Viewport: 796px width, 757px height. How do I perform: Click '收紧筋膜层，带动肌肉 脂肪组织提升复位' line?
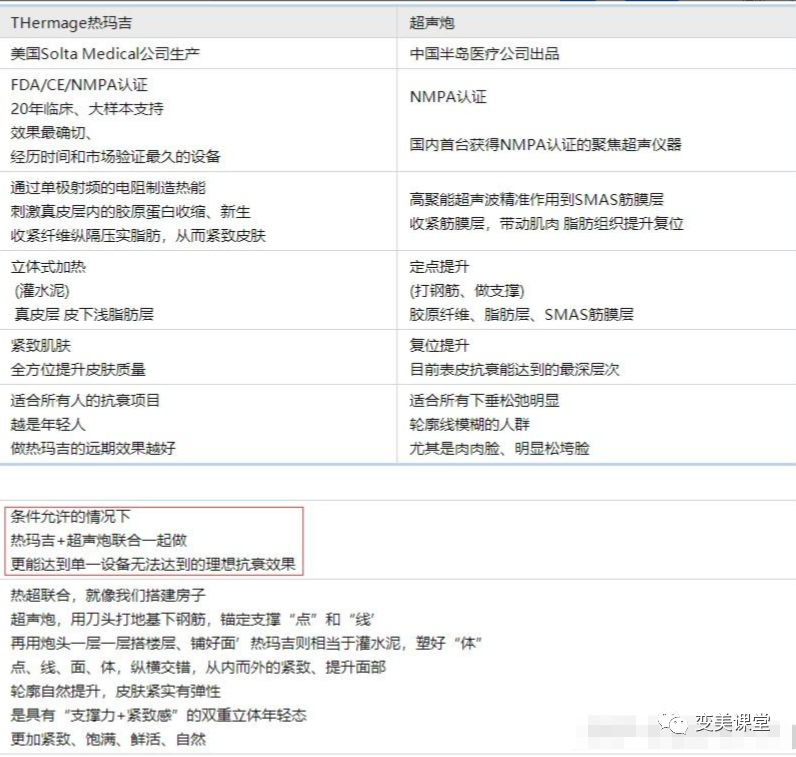pos(546,223)
